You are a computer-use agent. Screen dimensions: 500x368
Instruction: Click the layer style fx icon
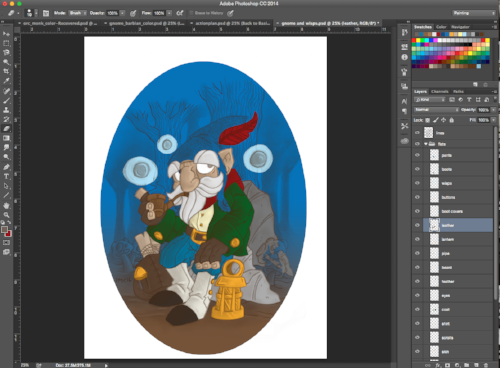point(438,365)
